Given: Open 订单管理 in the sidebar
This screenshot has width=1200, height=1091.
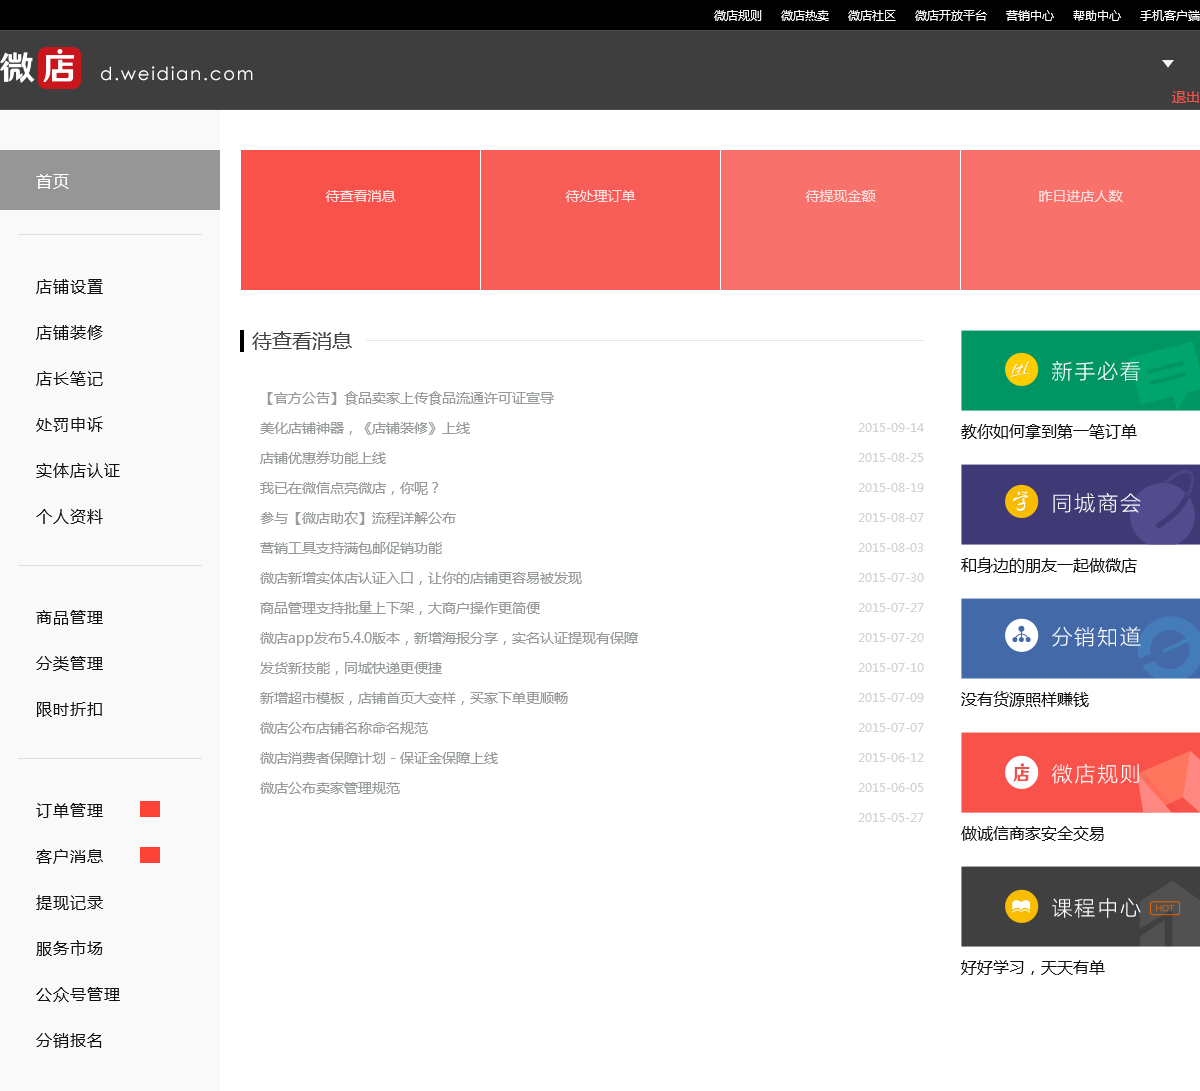Looking at the screenshot, I should click(x=70, y=811).
